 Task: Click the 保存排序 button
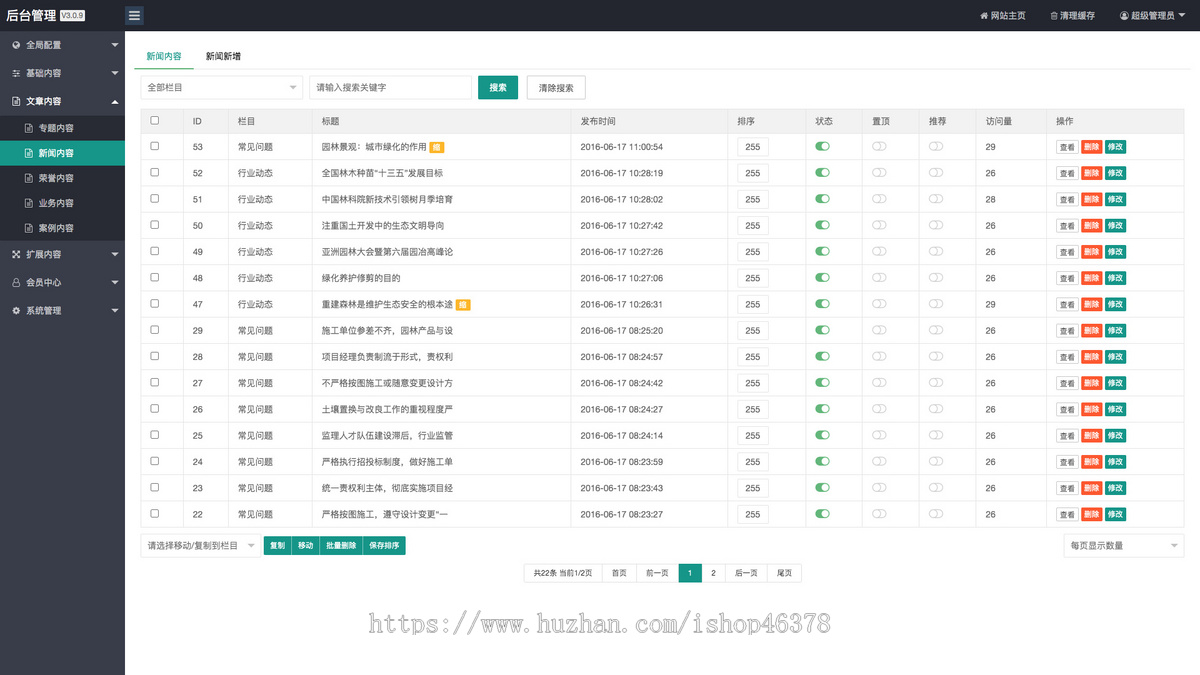coord(384,546)
